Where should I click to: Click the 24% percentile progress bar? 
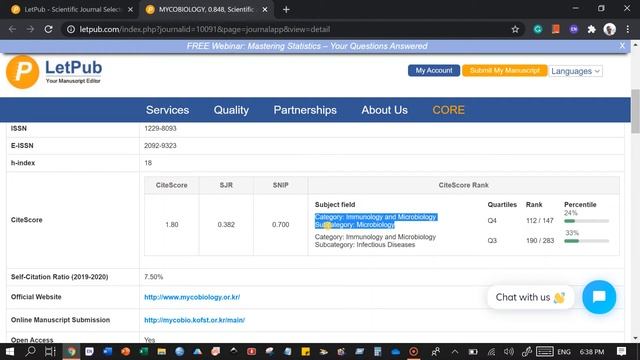587,221
